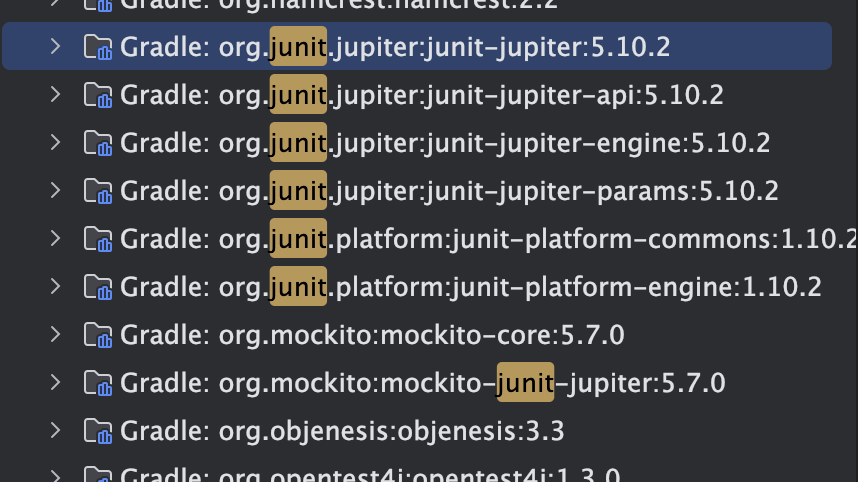Expand the mockito-junit-jupiter:5.7.0 library node

click(x=55, y=382)
